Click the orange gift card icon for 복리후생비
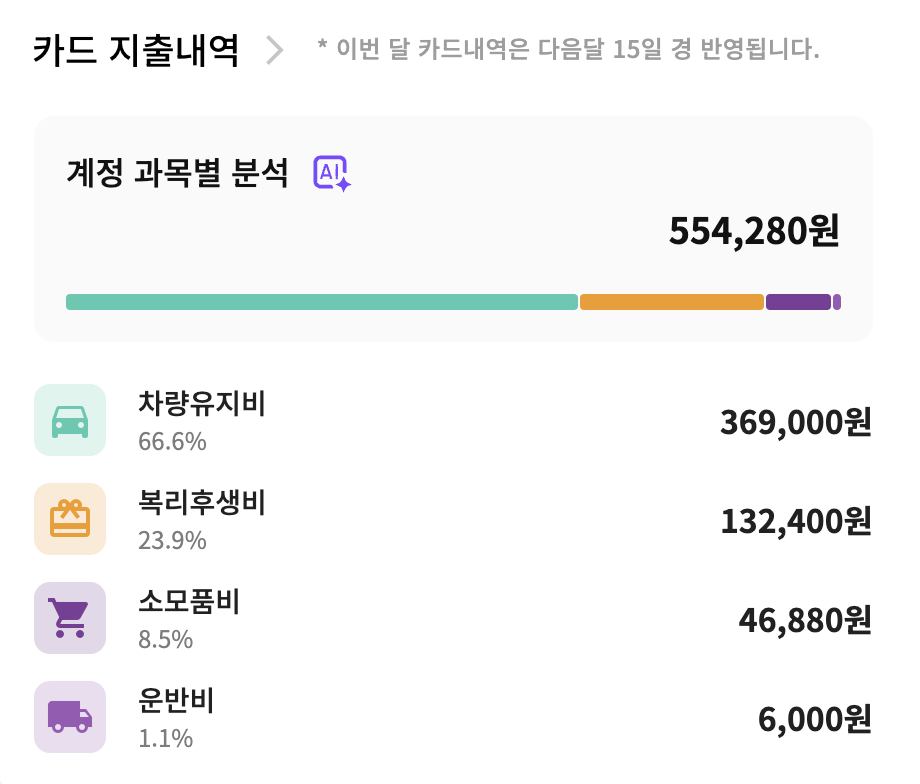This screenshot has width=920, height=784. tap(70, 519)
